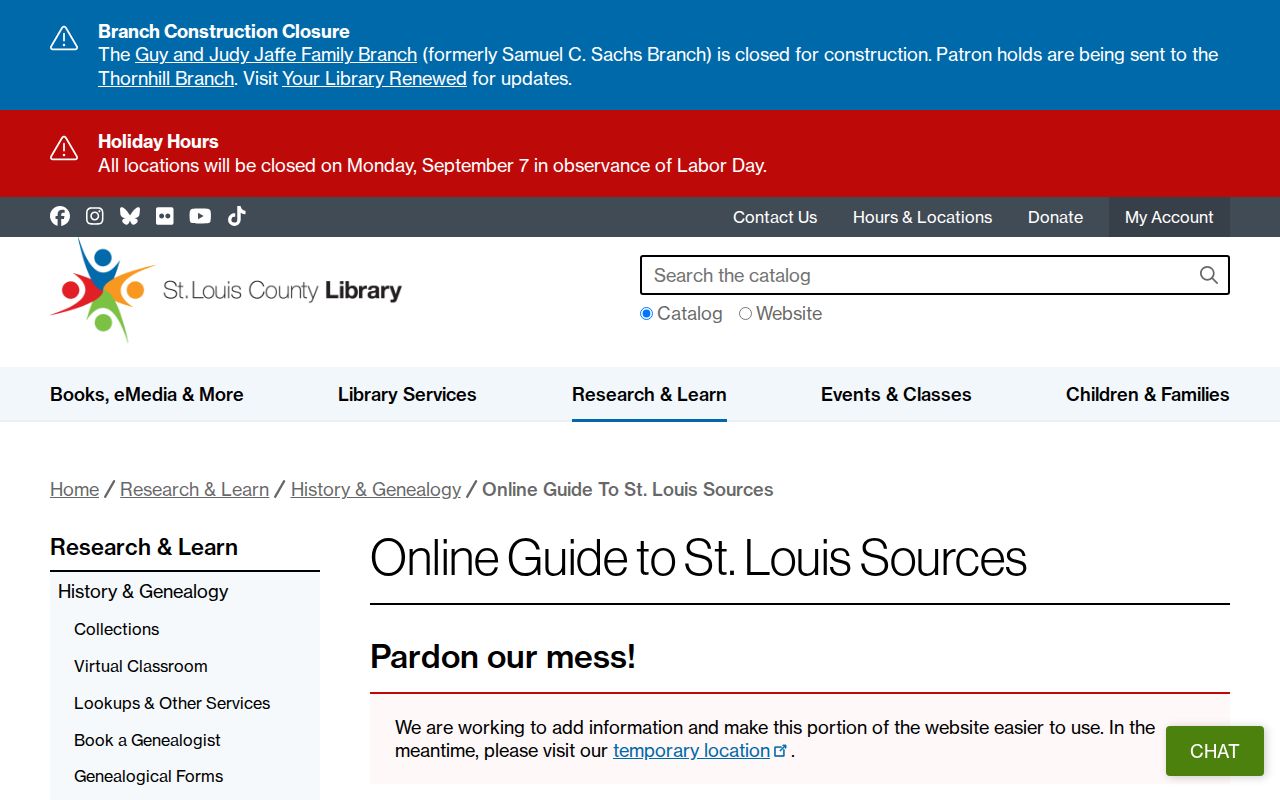
Task: Open Book a Genealogist in the sidebar
Action: 147,740
